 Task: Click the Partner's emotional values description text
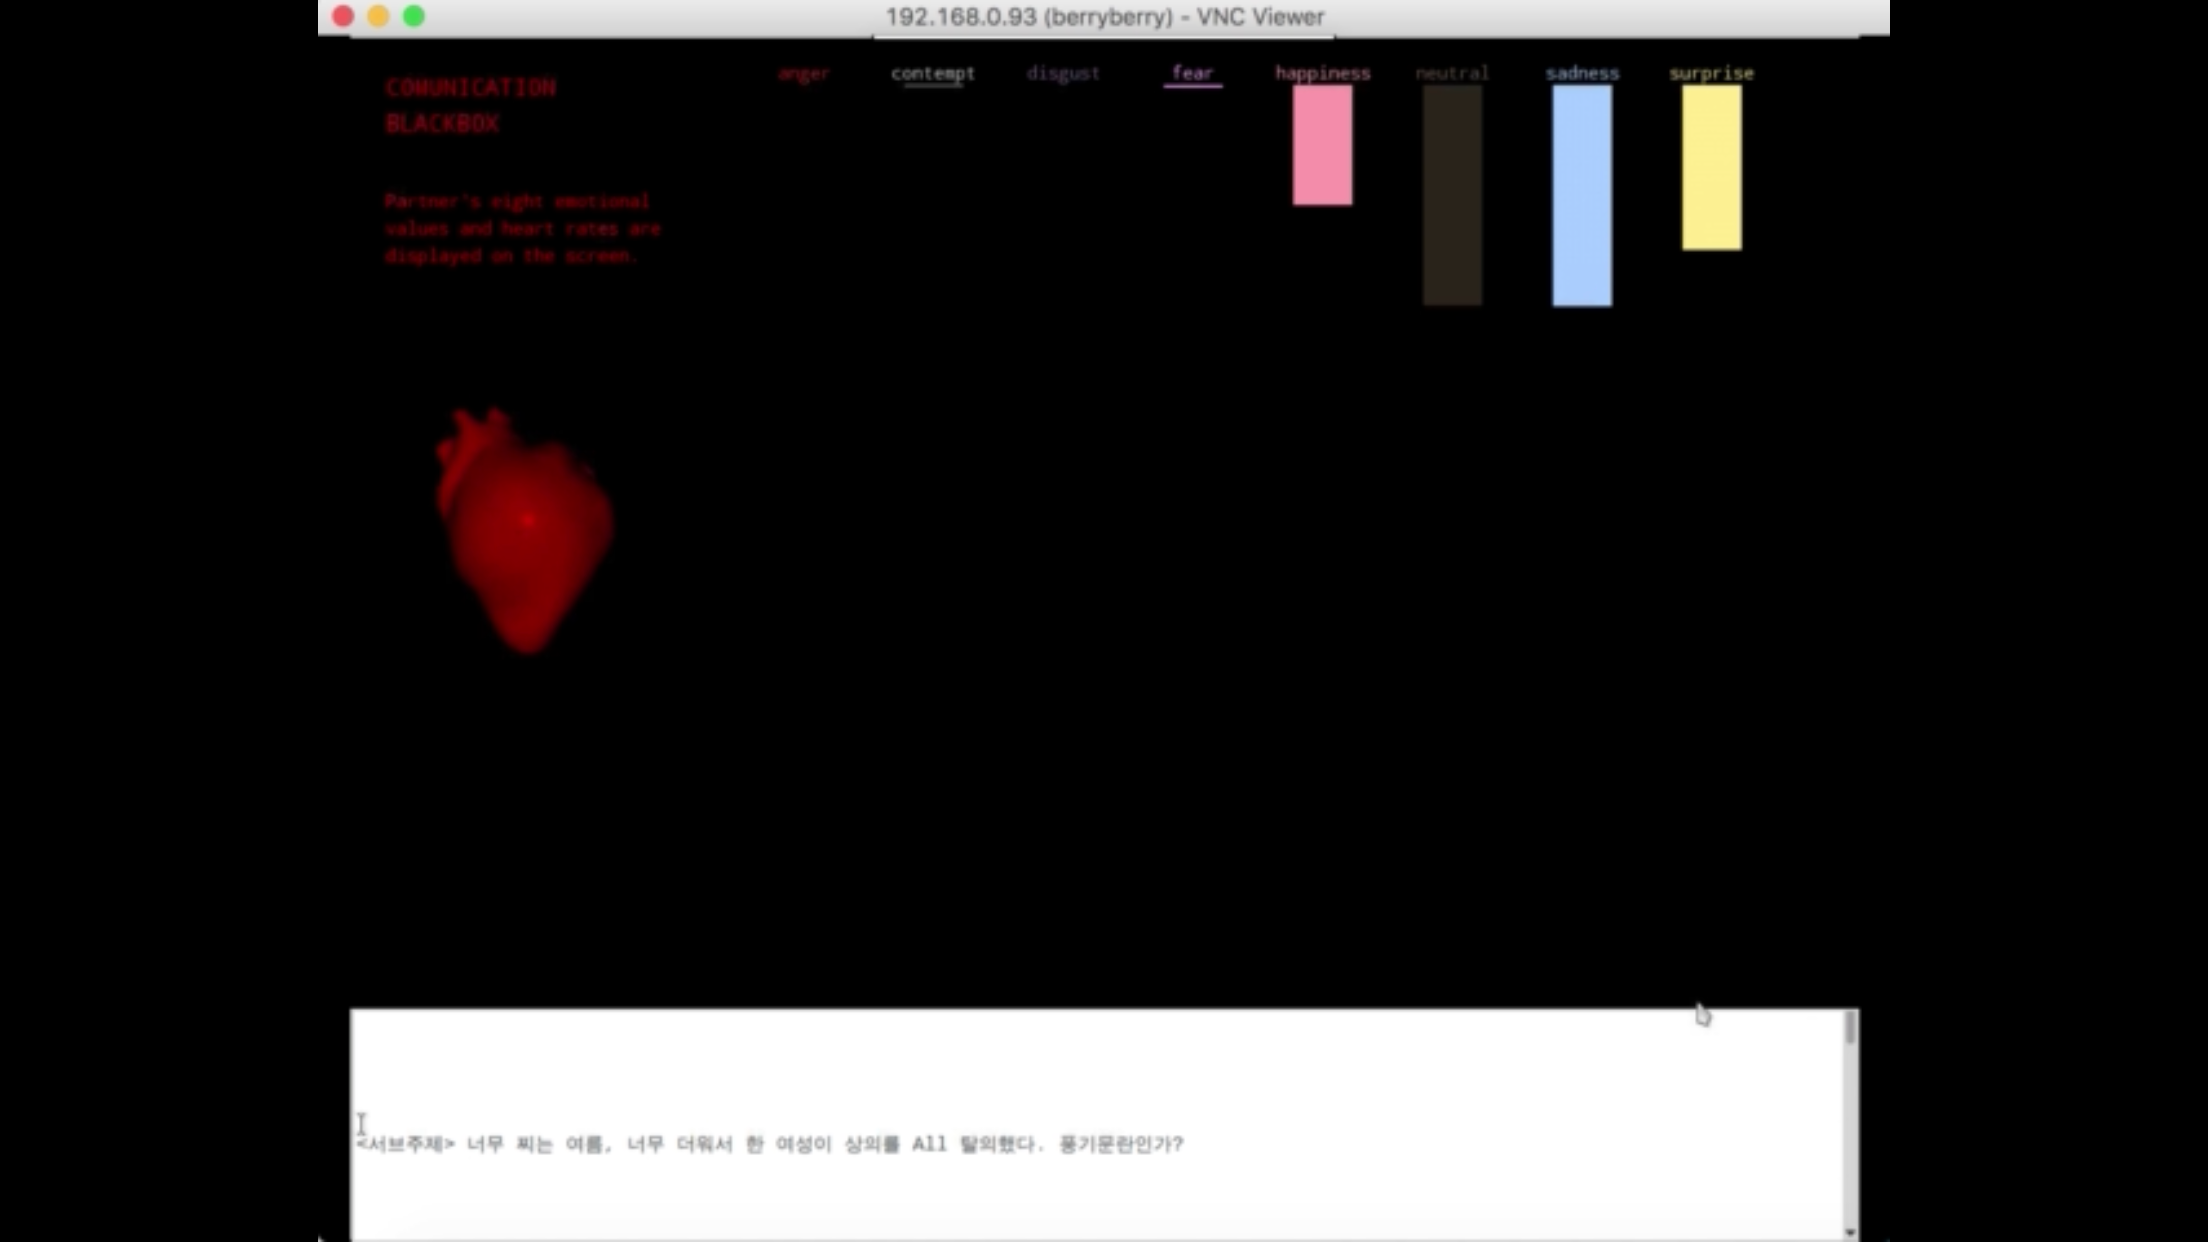click(521, 228)
